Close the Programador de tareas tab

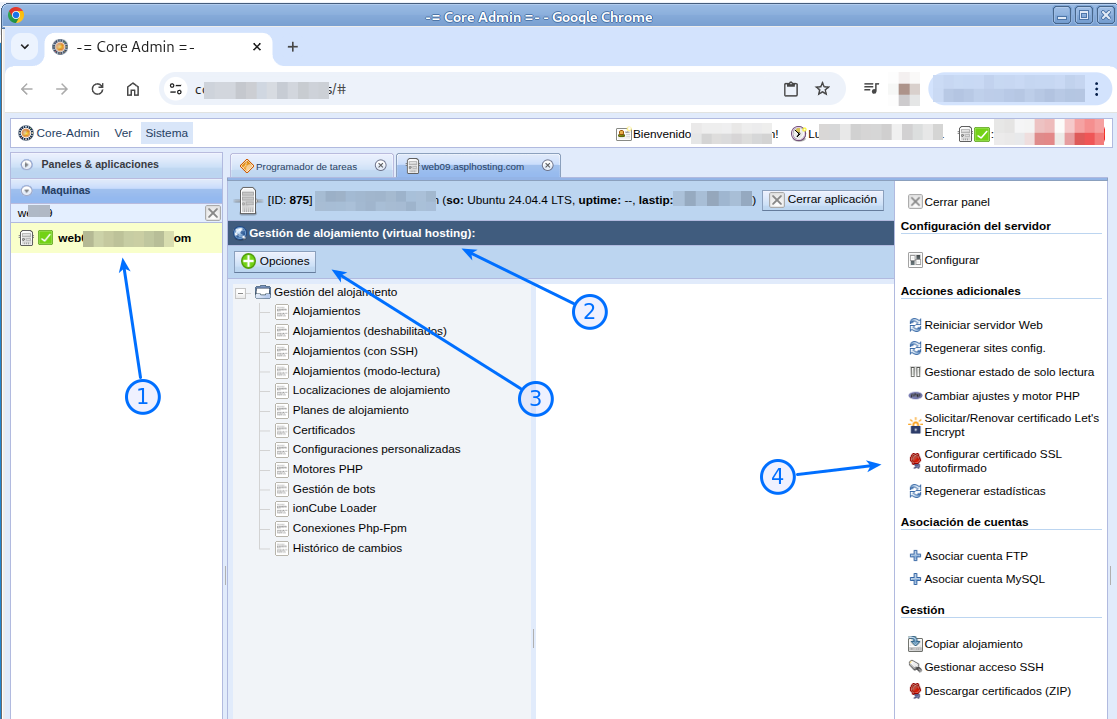point(381,165)
